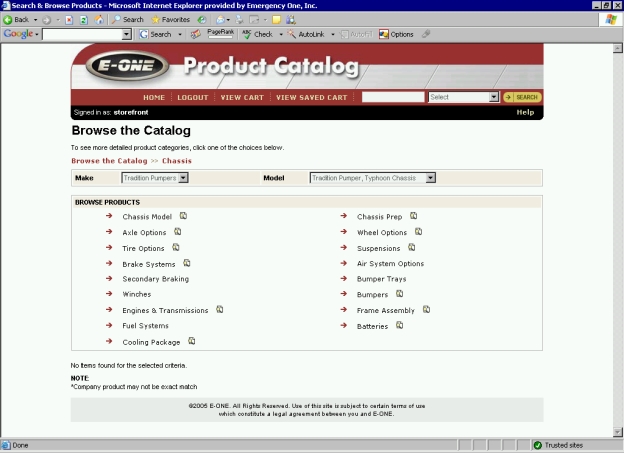
Task: Open the Fuel Systems category
Action: (145, 326)
